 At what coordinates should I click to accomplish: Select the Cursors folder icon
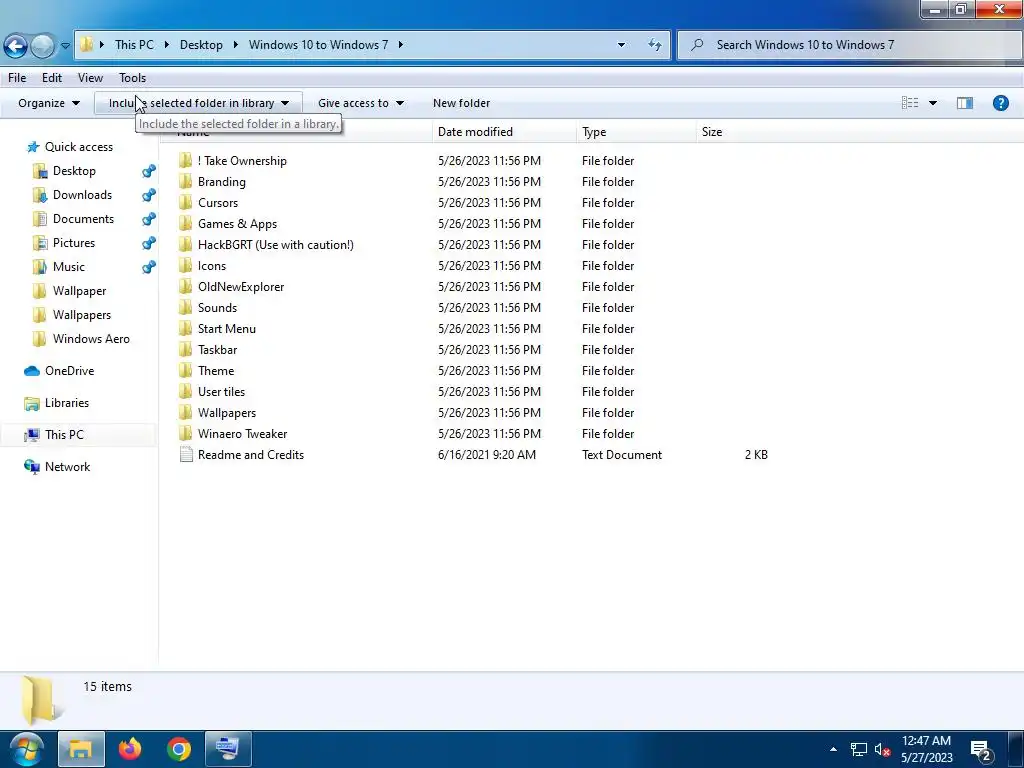(185, 202)
